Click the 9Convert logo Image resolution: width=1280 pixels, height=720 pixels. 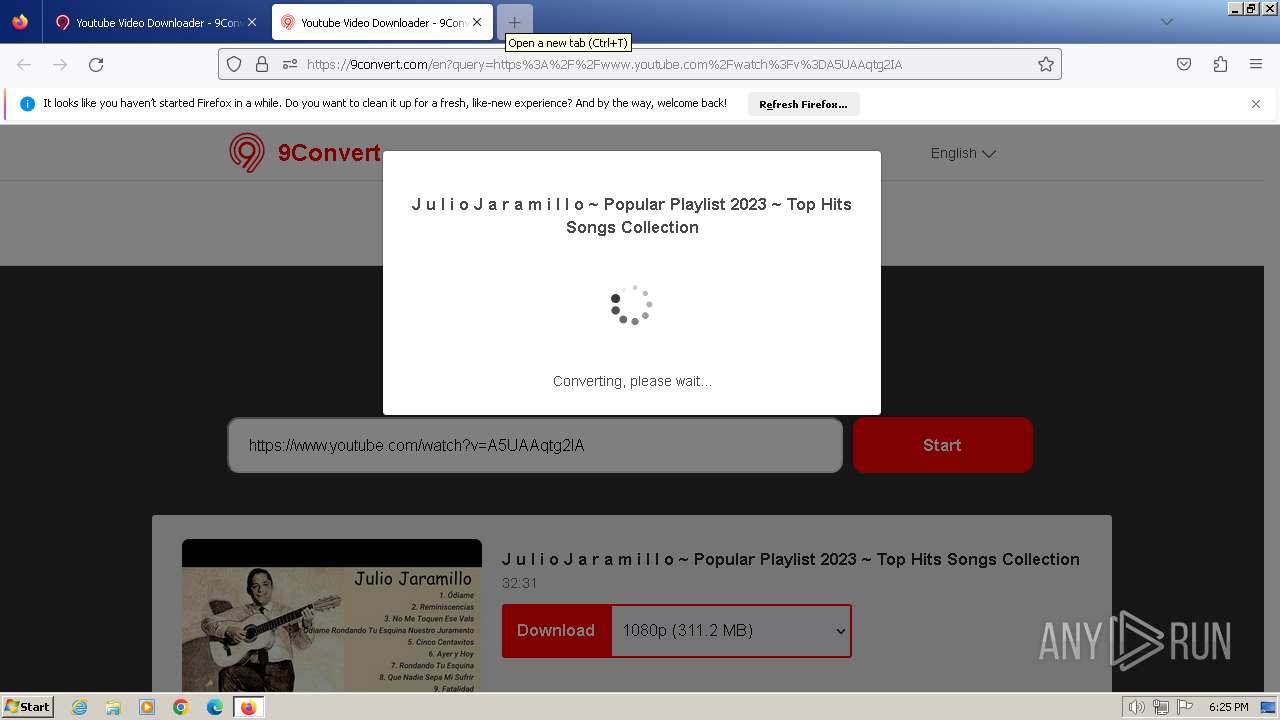[305, 153]
